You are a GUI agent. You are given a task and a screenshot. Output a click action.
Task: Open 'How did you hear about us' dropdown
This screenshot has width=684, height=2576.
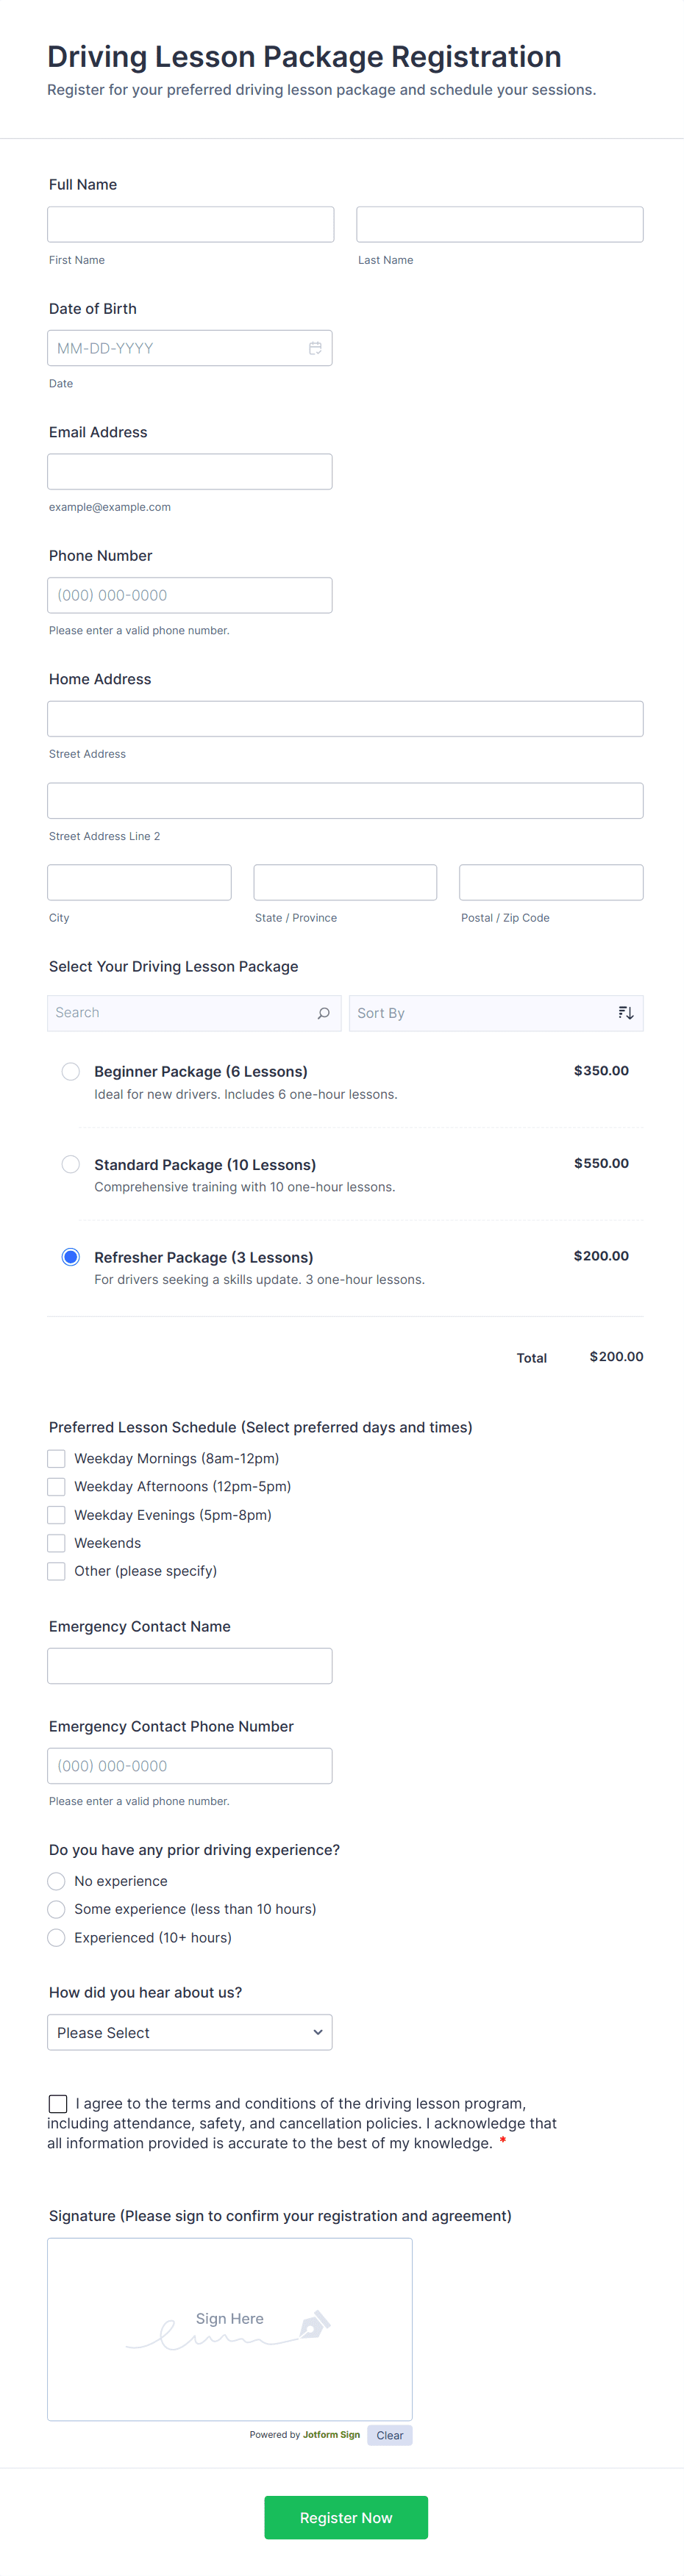[x=190, y=2032]
